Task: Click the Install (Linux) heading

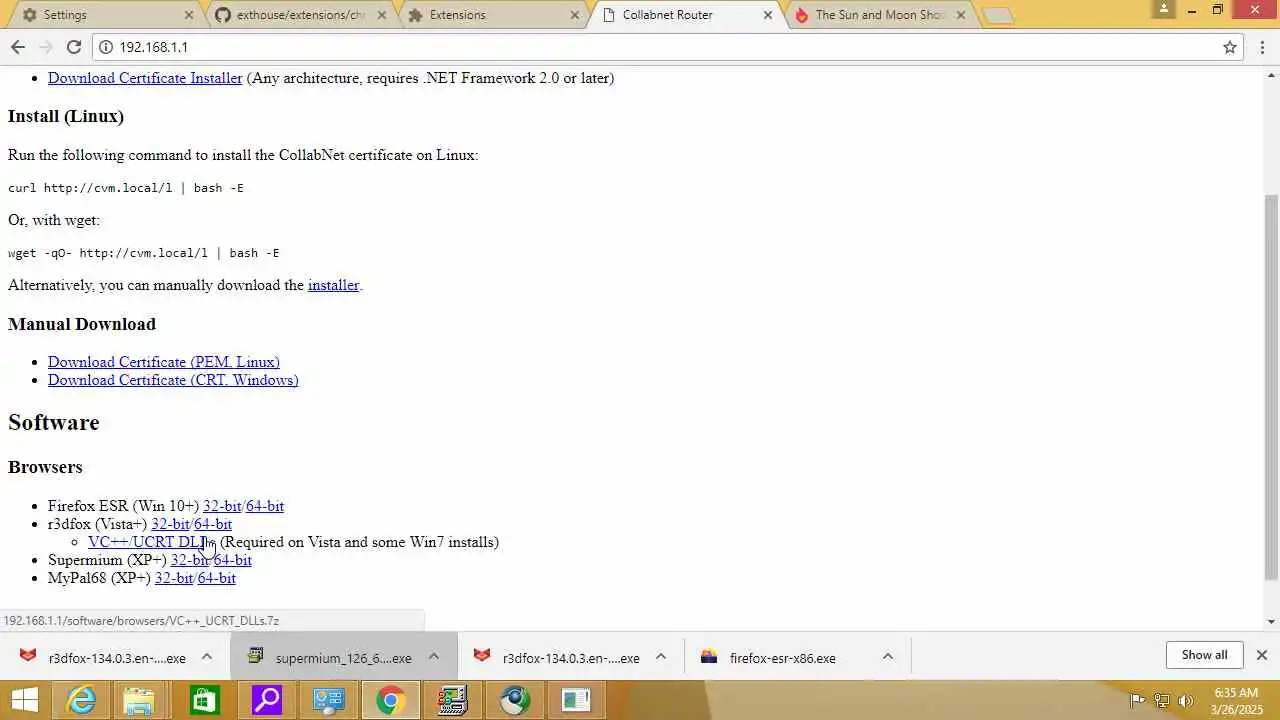Action: (x=66, y=116)
